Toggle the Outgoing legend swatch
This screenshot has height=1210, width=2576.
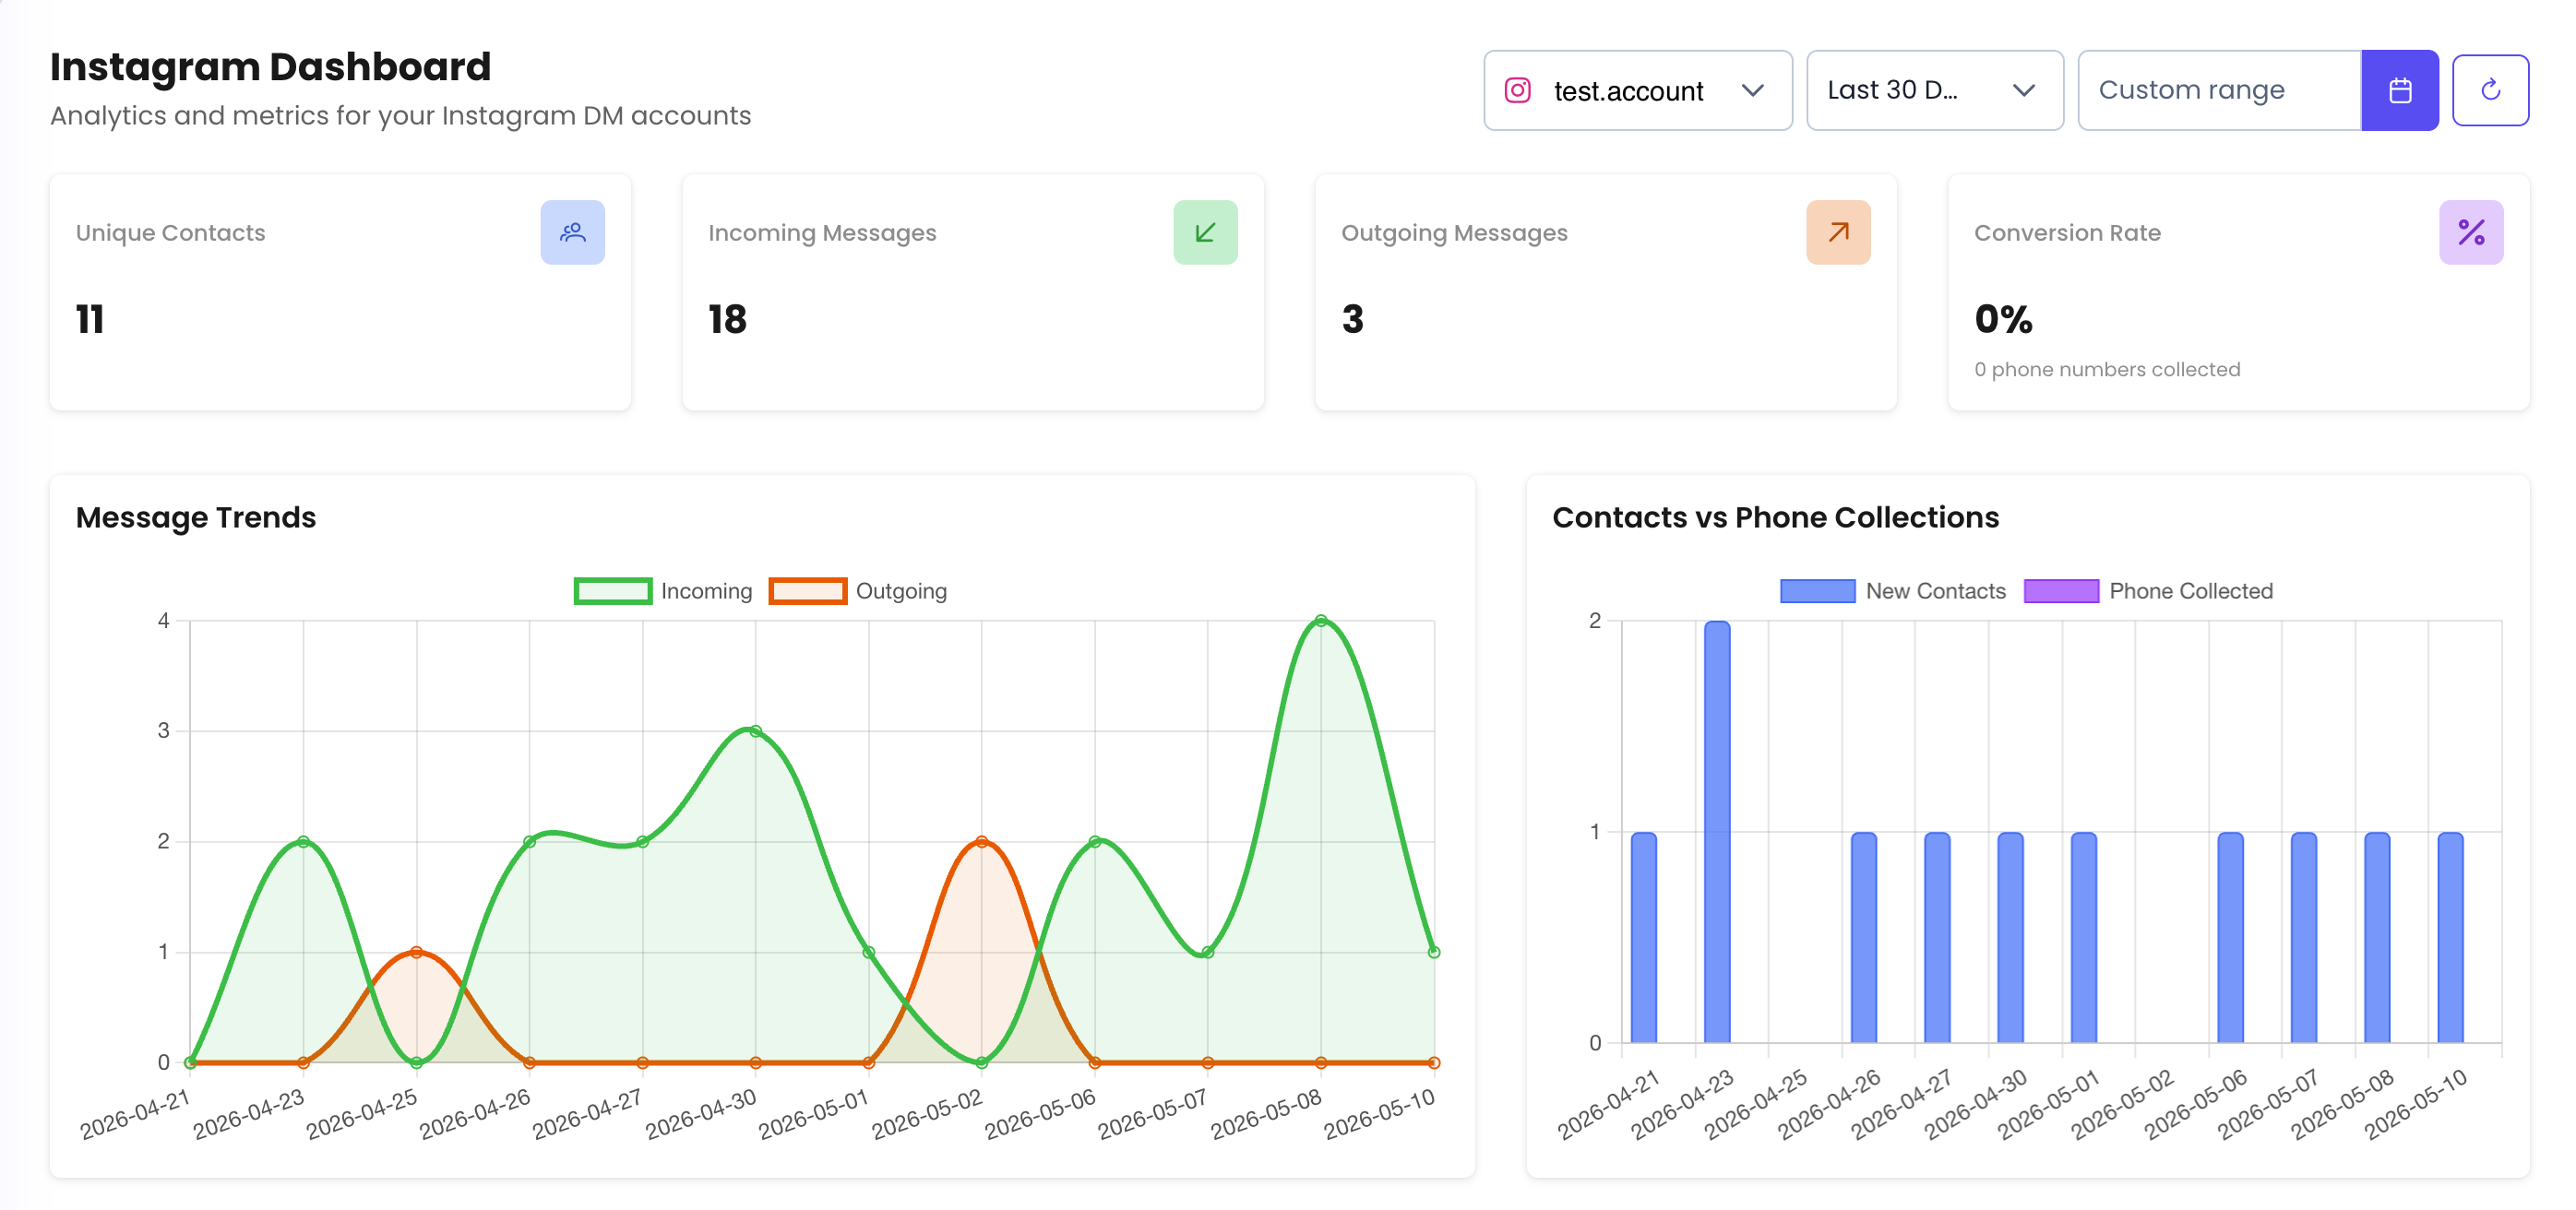808,591
